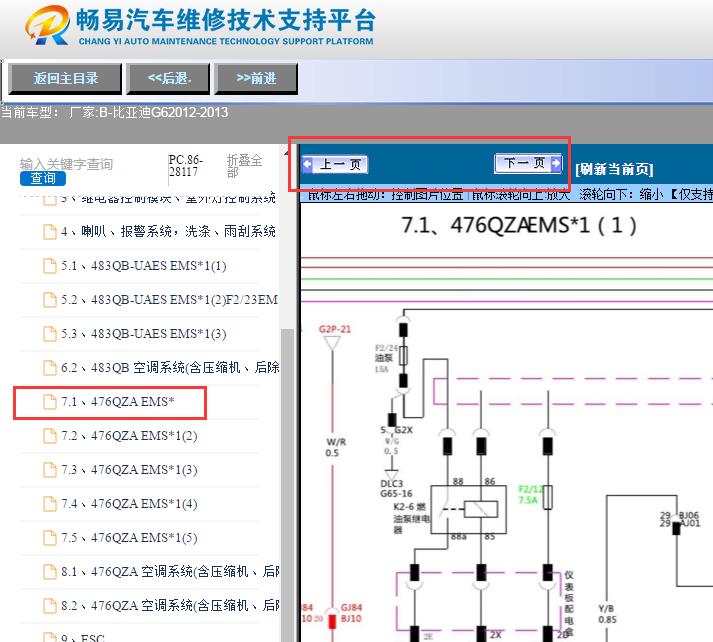Click document icon beside 5.3 entry

coord(50,334)
